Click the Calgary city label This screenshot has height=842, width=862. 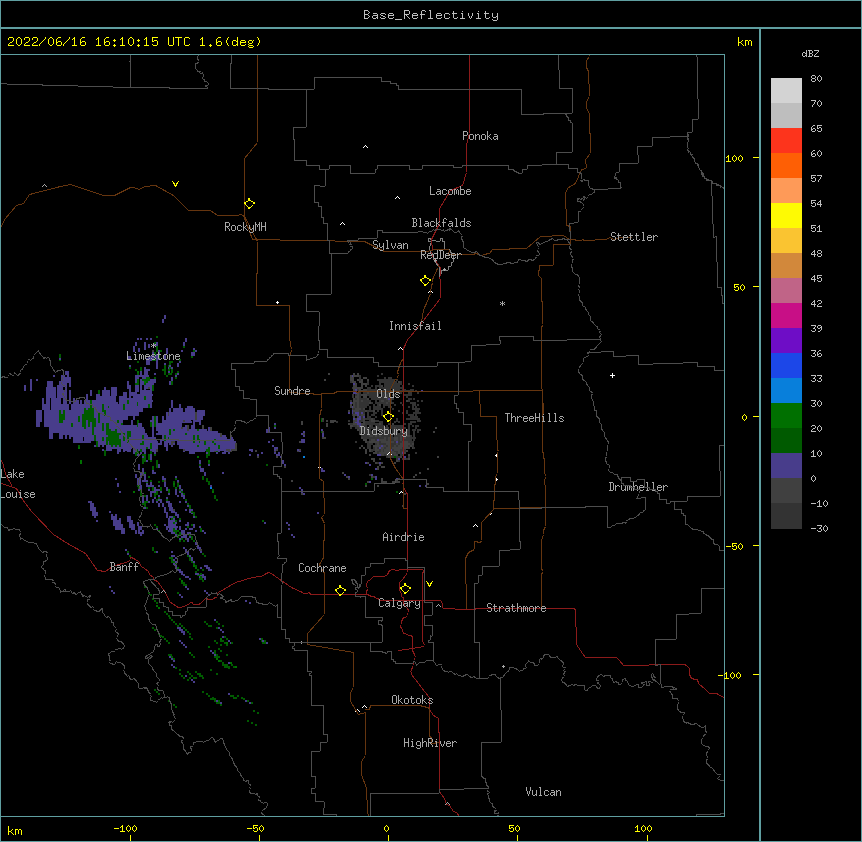(x=399, y=603)
